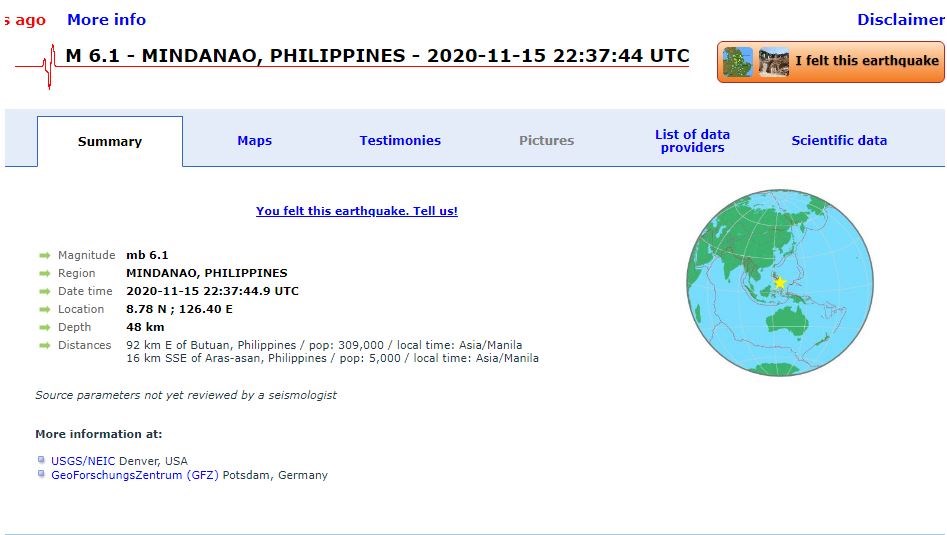Visit the USGS/NEIC link

click(x=83, y=461)
